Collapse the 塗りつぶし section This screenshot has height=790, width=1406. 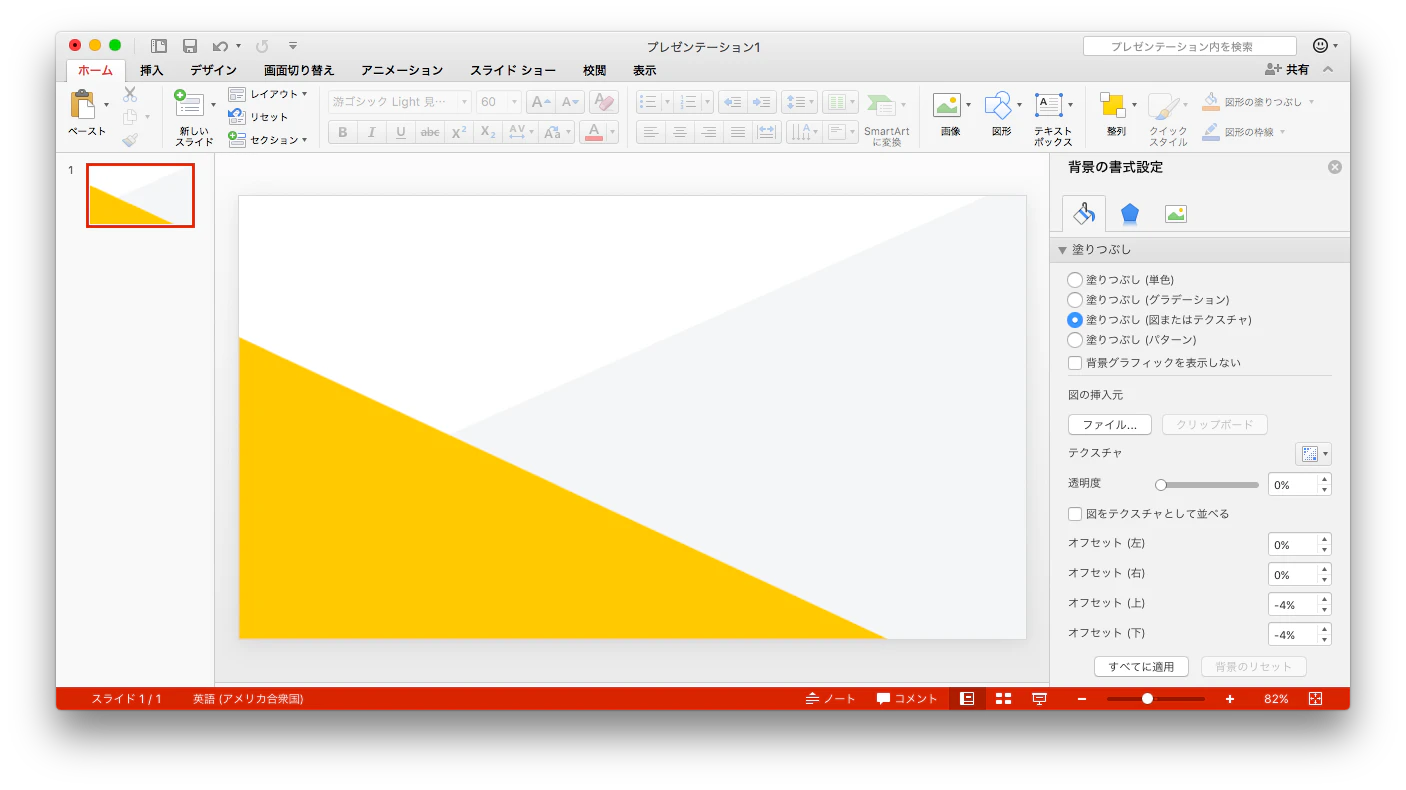tap(1062, 250)
